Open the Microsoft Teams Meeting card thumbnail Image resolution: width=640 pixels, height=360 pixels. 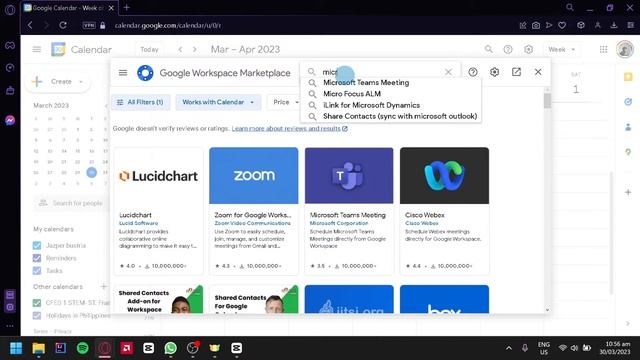pos(349,176)
